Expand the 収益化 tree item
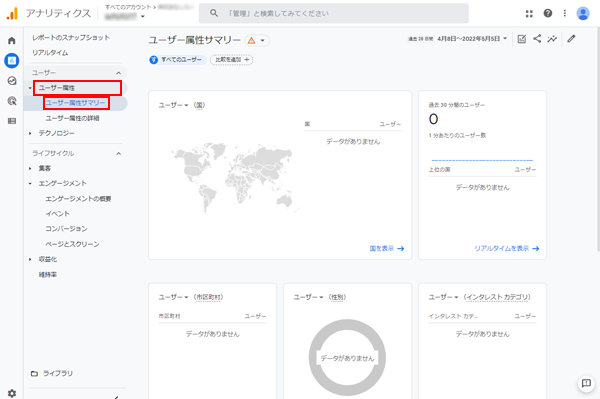Image resolution: width=600 pixels, height=399 pixels. (30, 259)
